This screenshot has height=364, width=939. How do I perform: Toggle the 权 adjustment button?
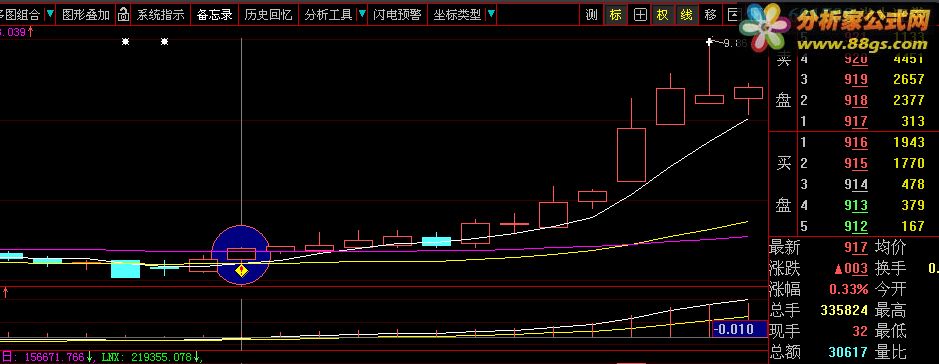662,15
